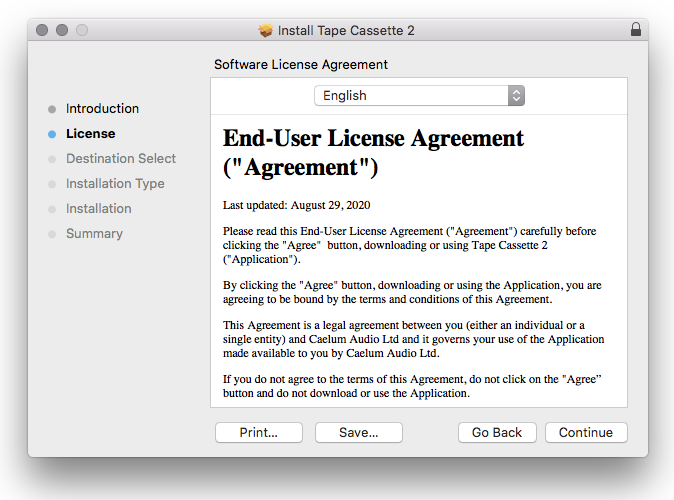Click the End-User License Agreement heading
This screenshot has width=674, height=500.
click(373, 153)
